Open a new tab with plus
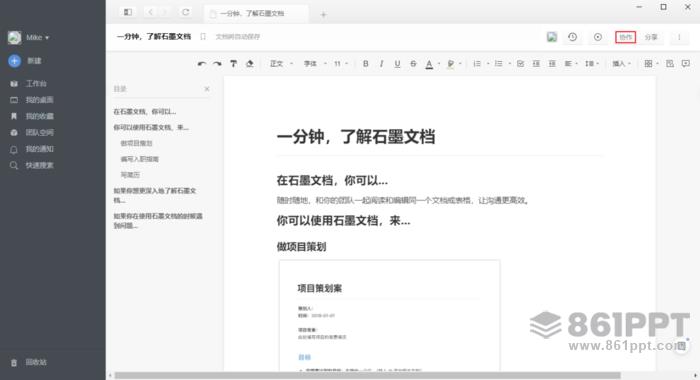The width and height of the screenshot is (700, 380). coord(323,15)
